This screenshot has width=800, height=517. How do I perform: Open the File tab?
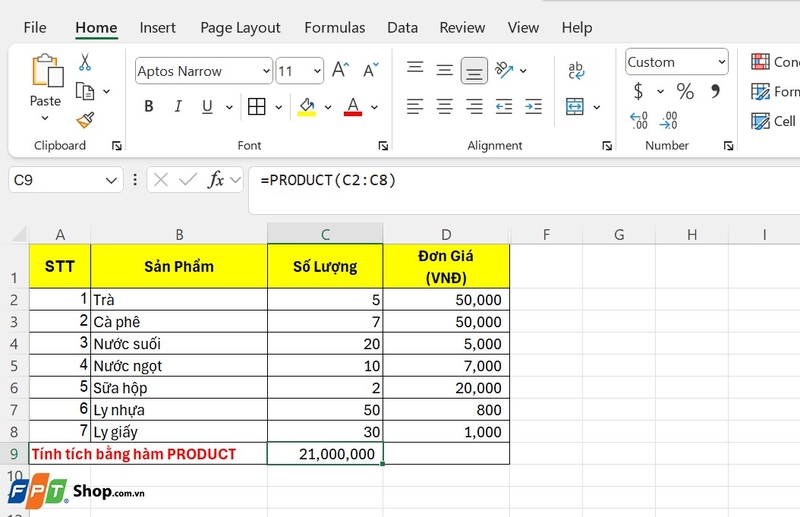click(x=35, y=28)
